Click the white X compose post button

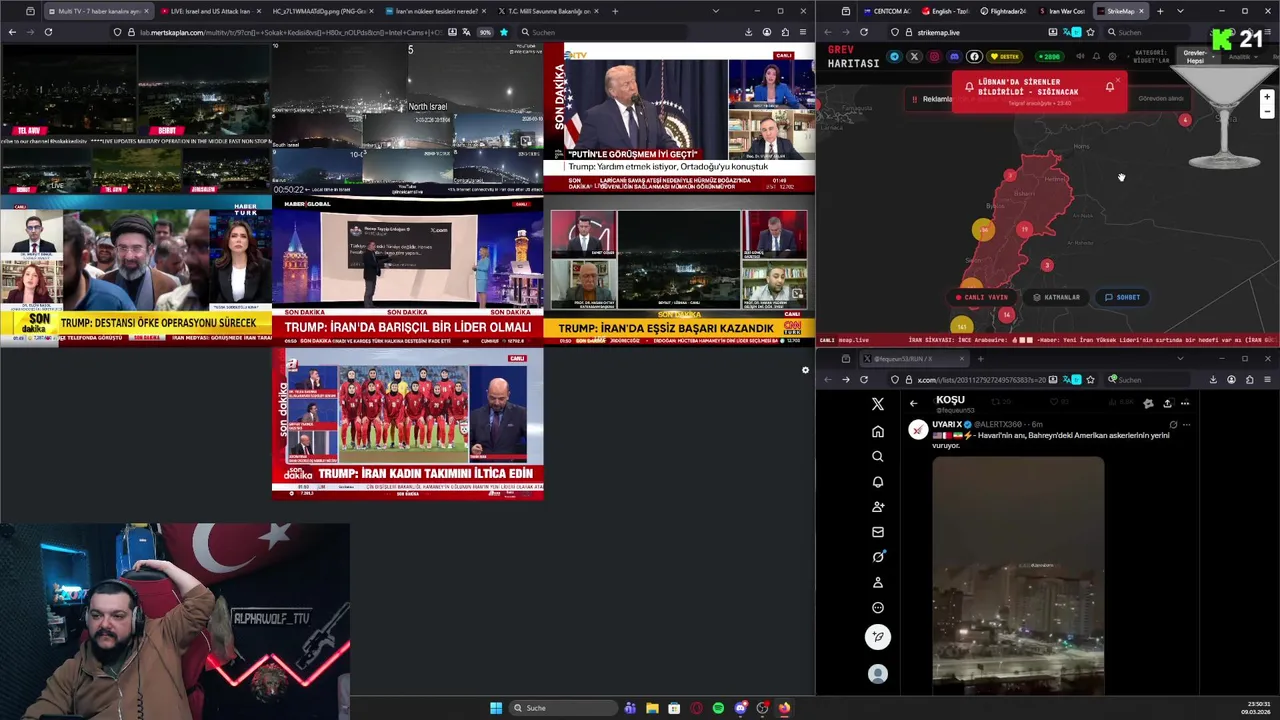tap(877, 637)
